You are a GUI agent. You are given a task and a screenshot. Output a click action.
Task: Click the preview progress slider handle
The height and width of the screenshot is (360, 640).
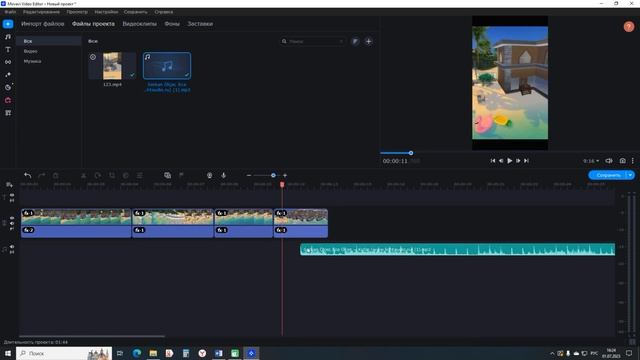point(411,153)
